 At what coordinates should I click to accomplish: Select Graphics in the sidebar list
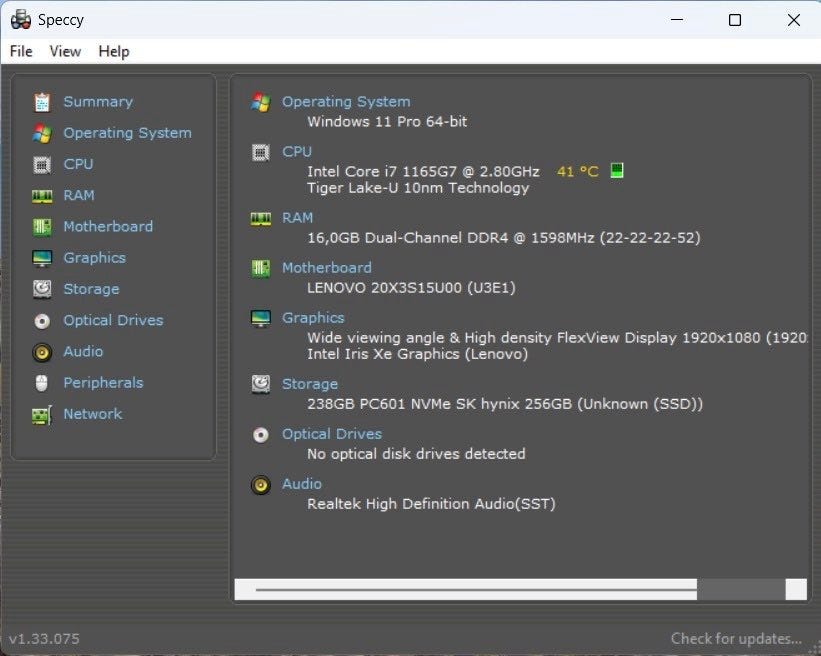[x=94, y=258]
